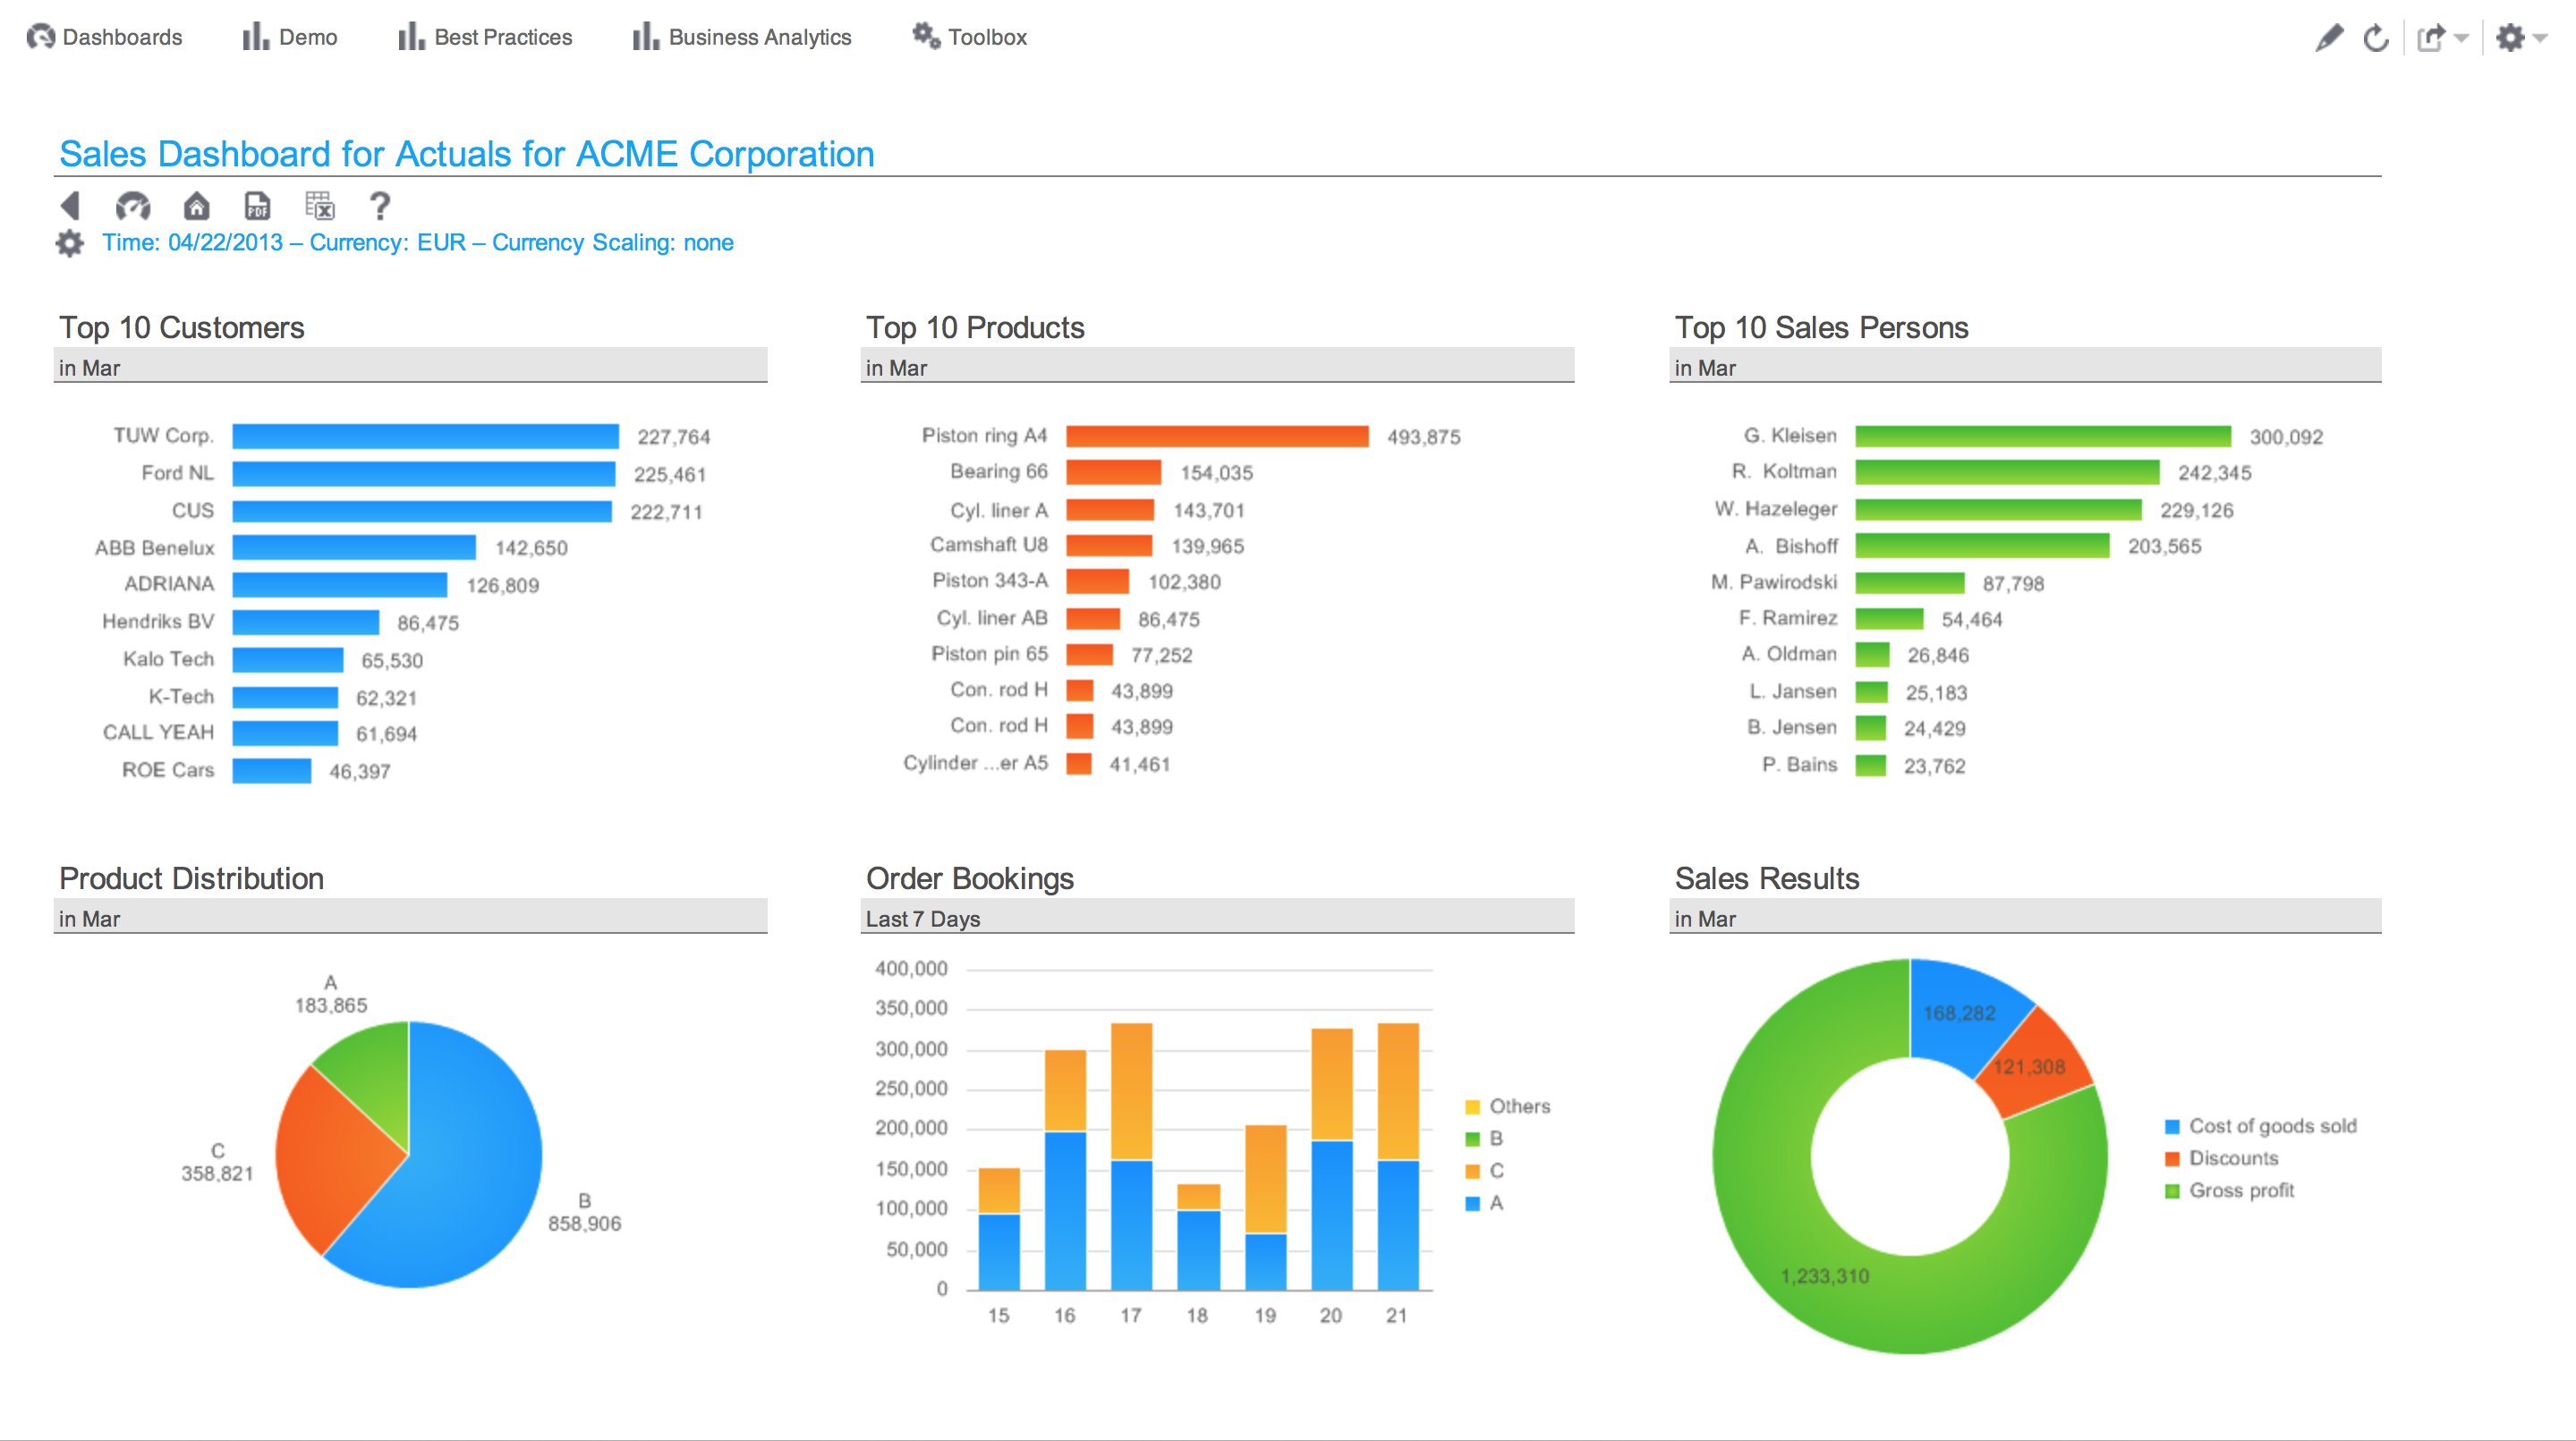Click Sales Dashboard for Actuals title link
Viewport: 2576px width, 1441px height.
pyautogui.click(x=467, y=154)
